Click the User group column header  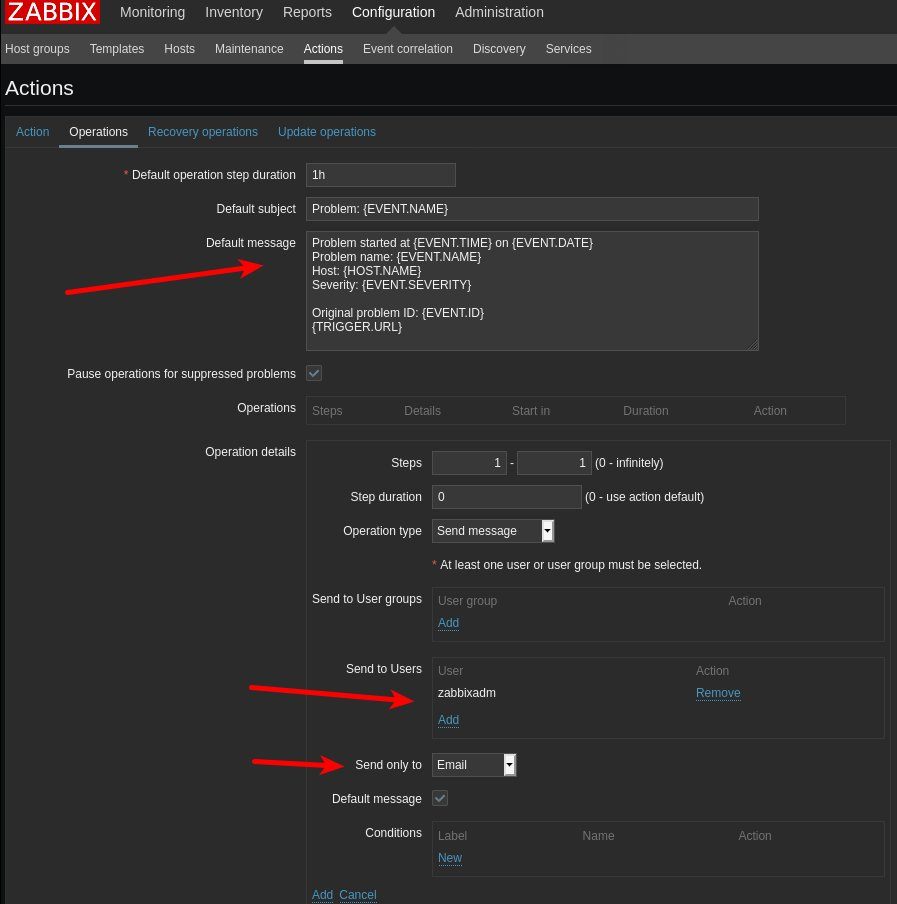pos(467,601)
